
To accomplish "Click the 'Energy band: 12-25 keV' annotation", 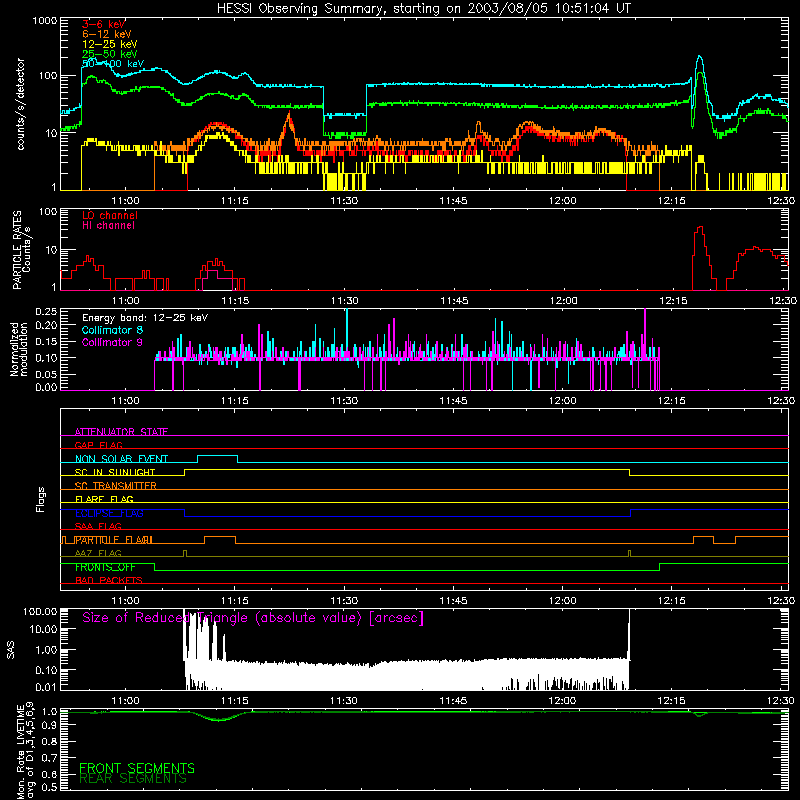I will click(145, 318).
